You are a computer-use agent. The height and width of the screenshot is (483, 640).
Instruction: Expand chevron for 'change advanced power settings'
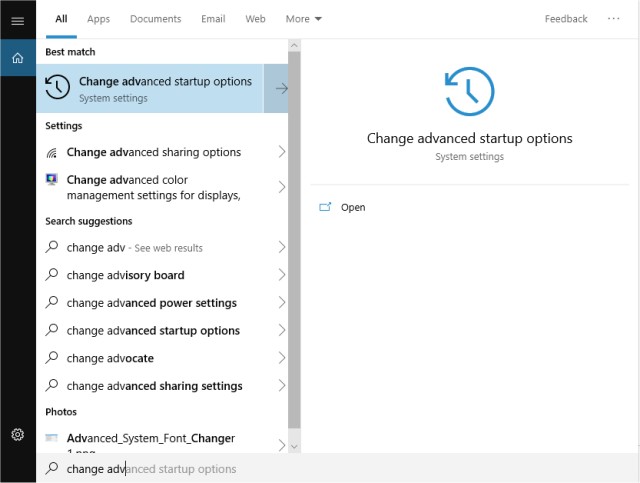point(282,303)
